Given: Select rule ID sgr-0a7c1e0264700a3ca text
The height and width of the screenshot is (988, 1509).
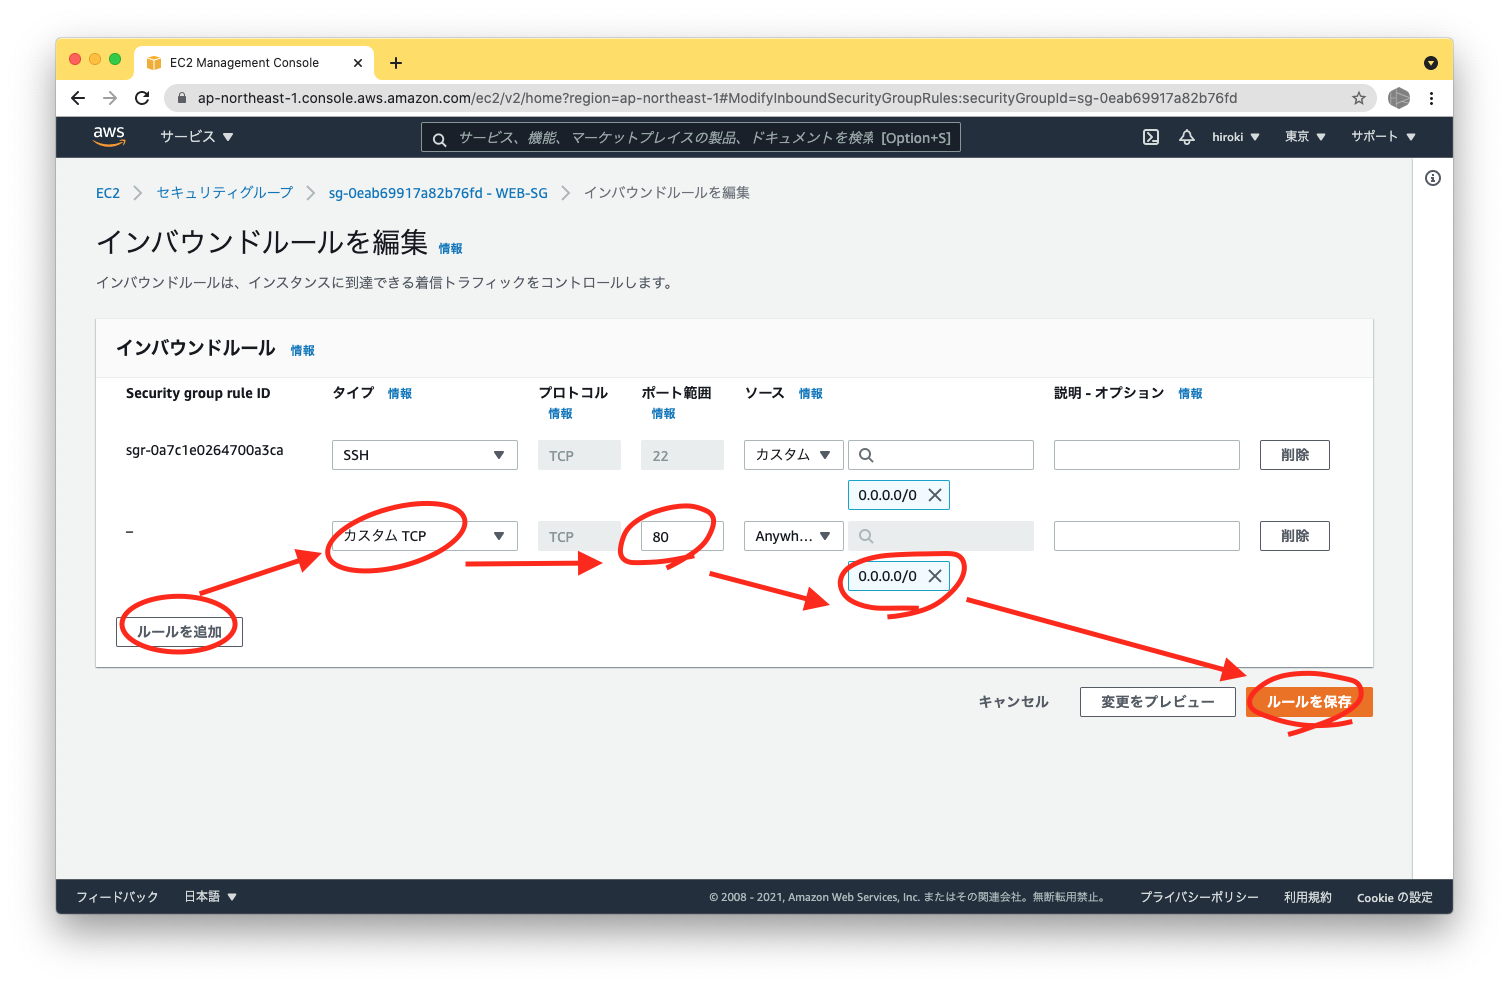Looking at the screenshot, I should (204, 450).
